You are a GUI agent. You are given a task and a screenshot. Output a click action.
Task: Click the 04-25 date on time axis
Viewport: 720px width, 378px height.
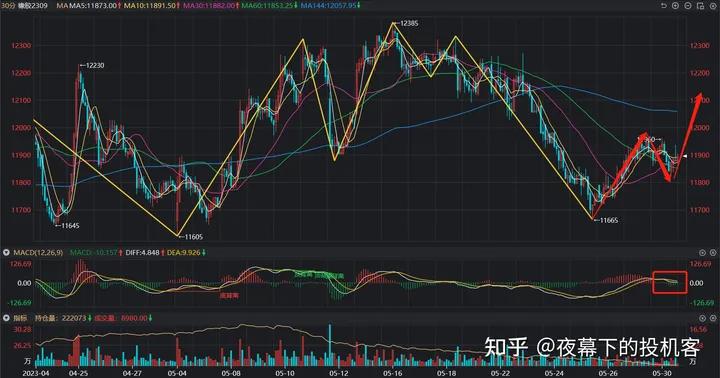pos(78,373)
